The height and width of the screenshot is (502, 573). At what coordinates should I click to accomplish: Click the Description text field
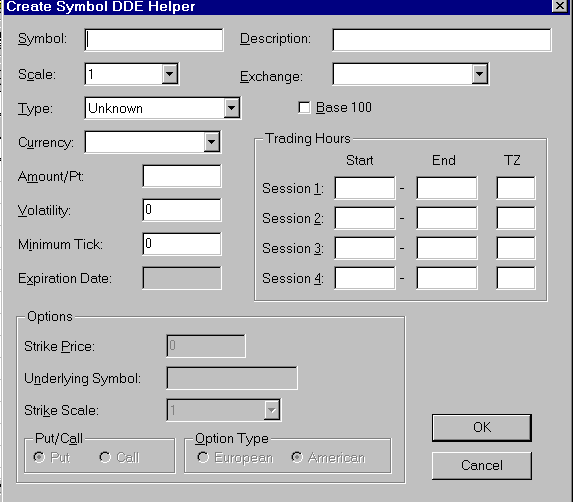(x=442, y=40)
